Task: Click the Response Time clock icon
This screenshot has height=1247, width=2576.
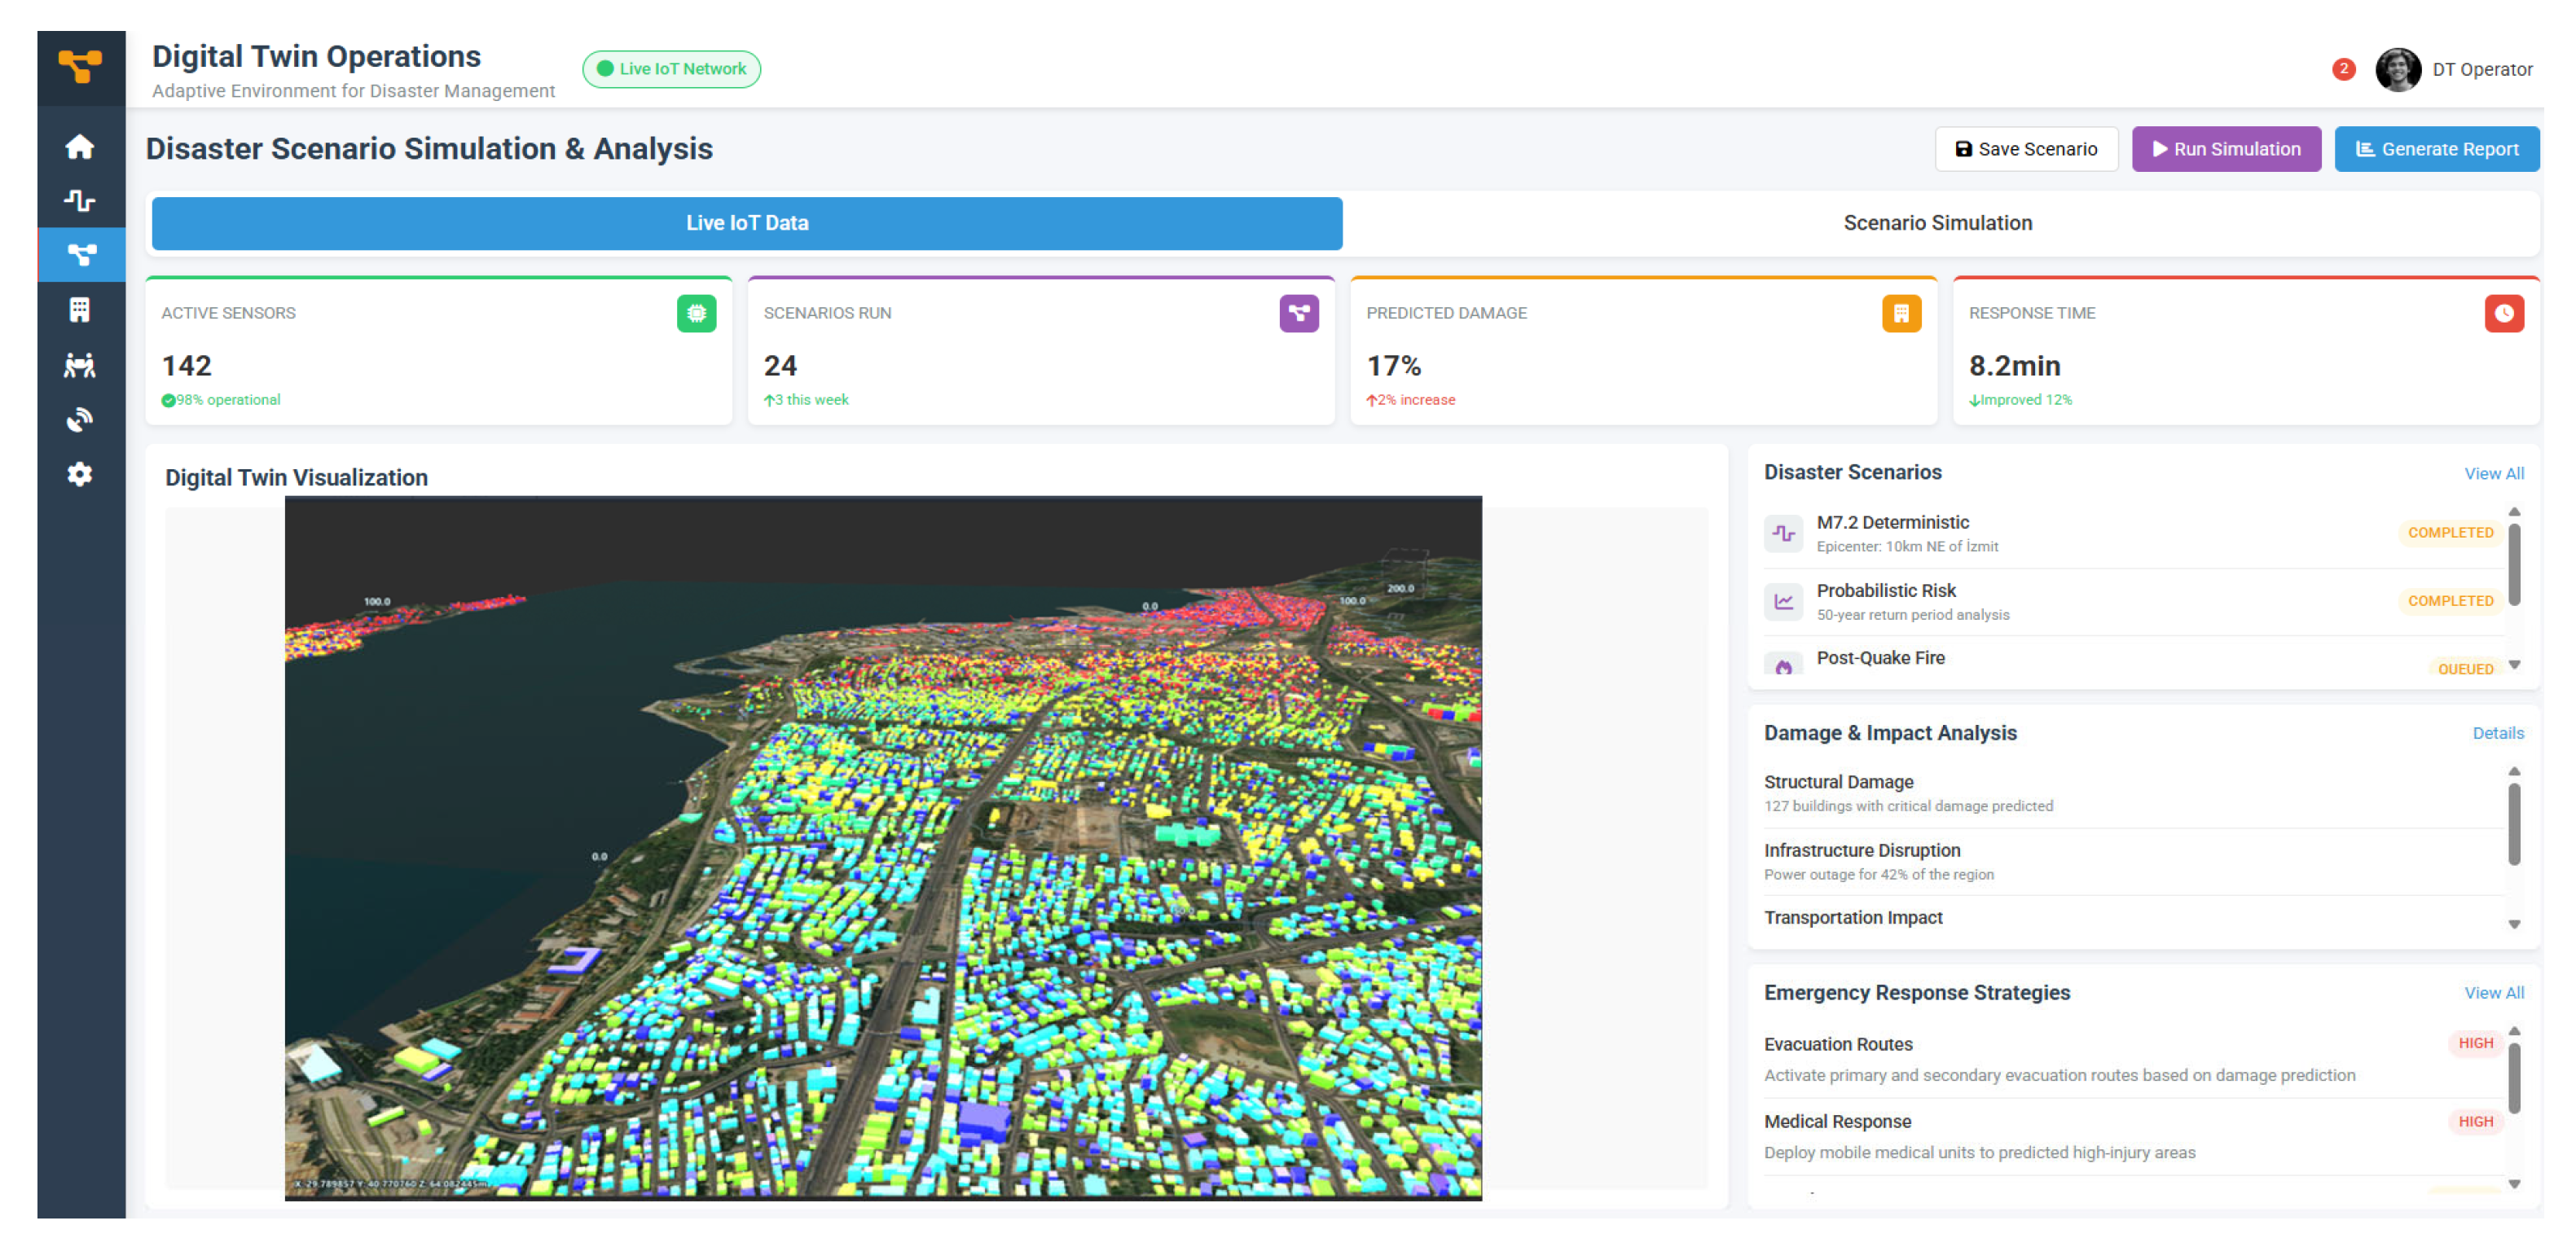Action: click(2503, 314)
